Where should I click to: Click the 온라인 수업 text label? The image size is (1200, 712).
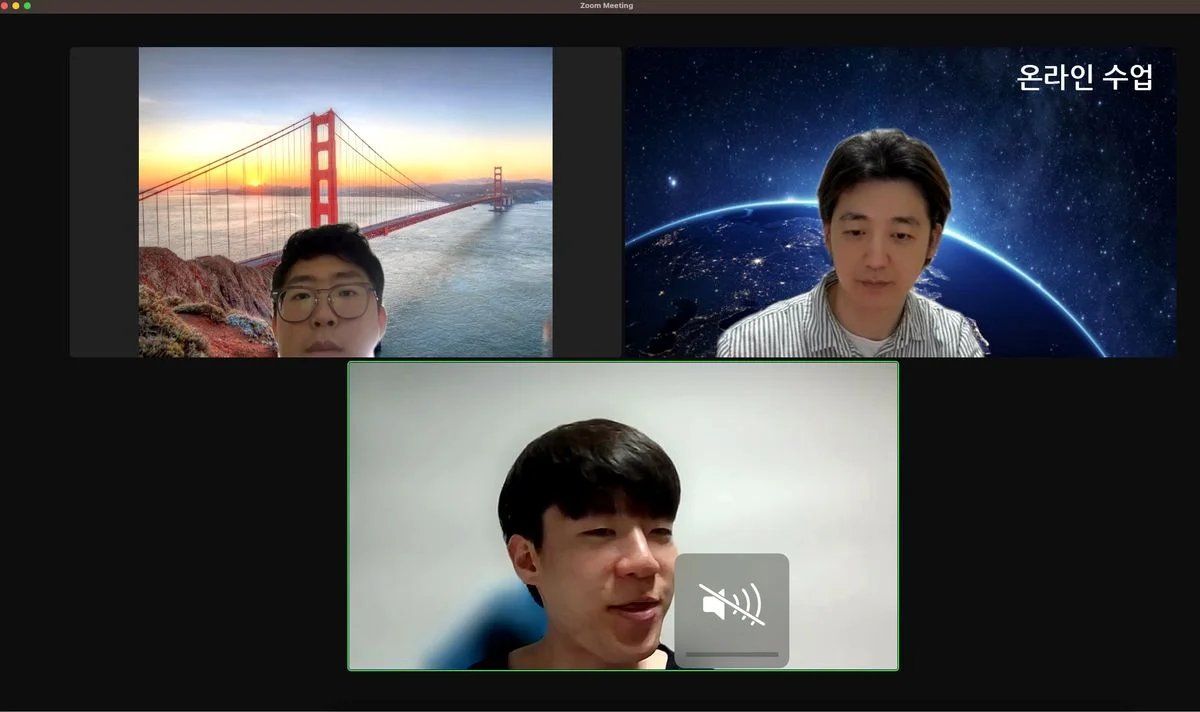click(x=1084, y=77)
